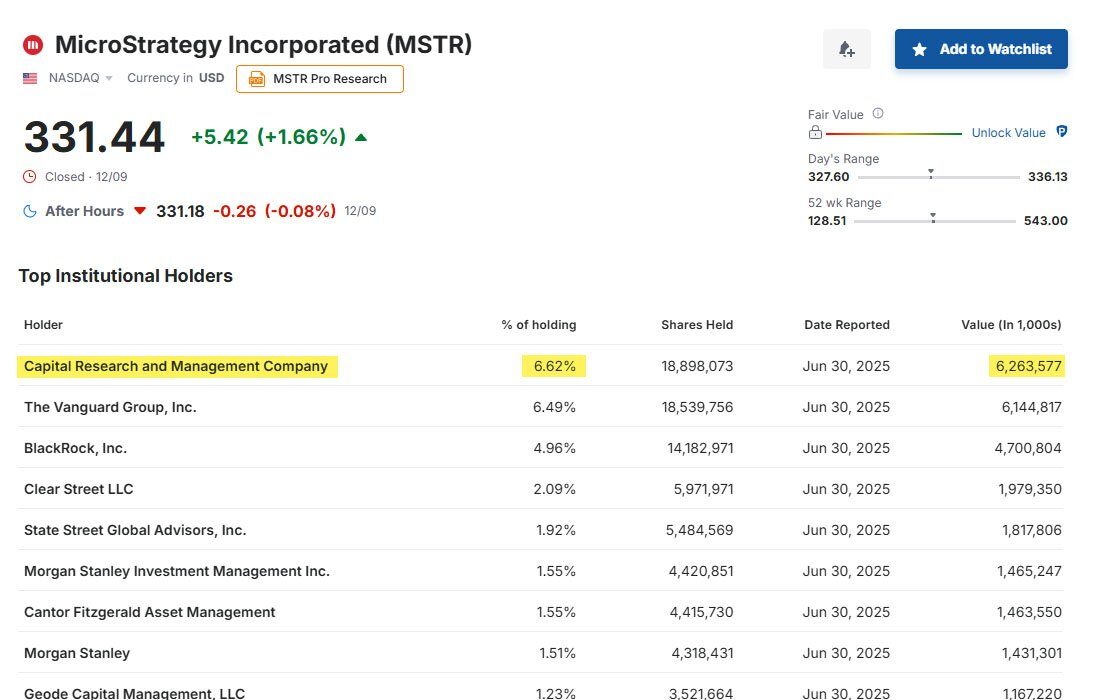Click the Fair Value gradient bar
Viewport: 1095px width, 700px height.
point(894,133)
